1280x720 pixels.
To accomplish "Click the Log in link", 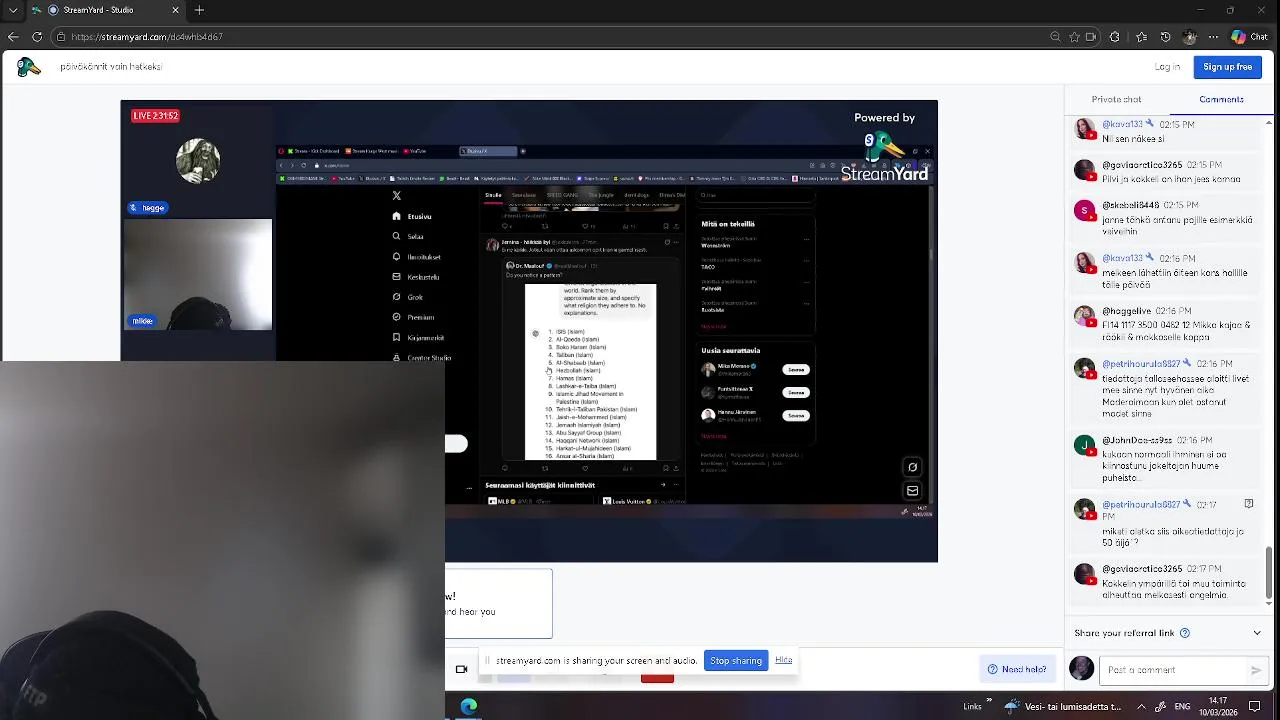I will [1167, 67].
